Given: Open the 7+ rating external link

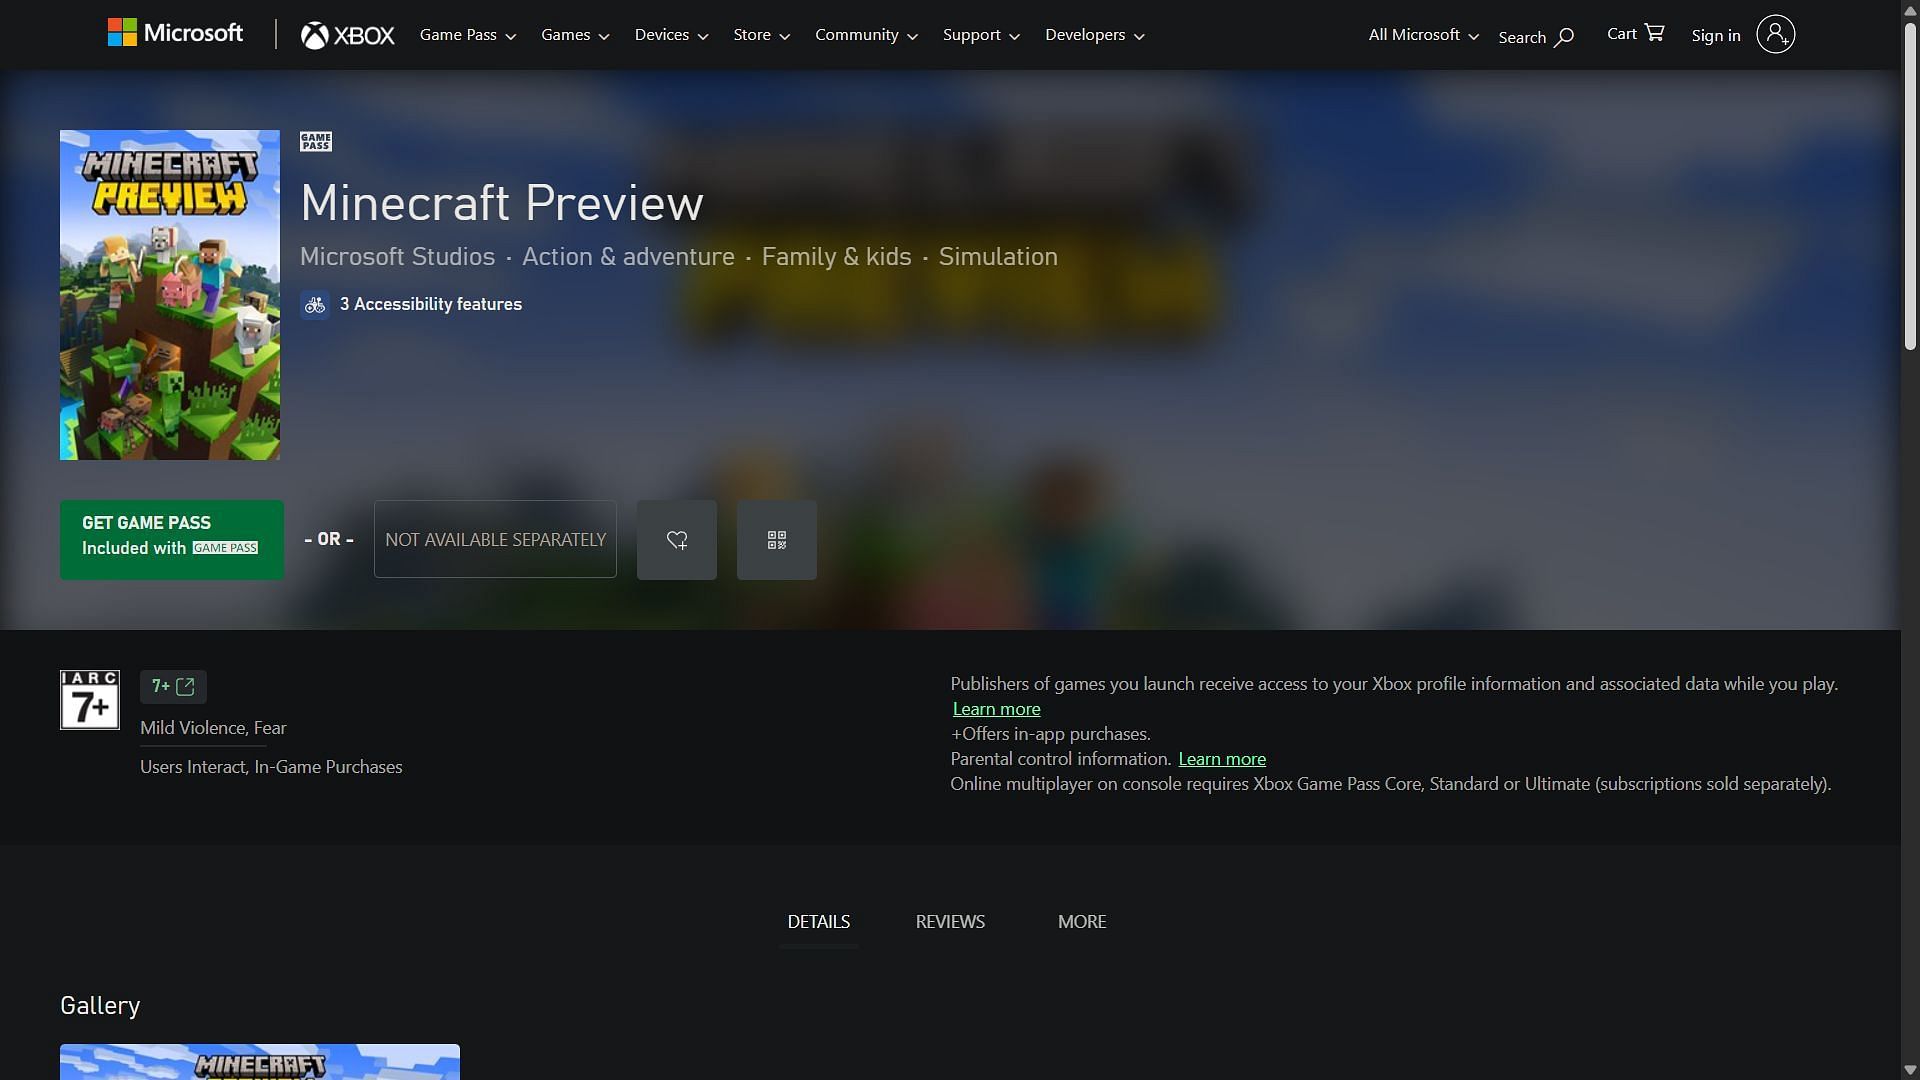Looking at the screenshot, I should click(x=173, y=686).
